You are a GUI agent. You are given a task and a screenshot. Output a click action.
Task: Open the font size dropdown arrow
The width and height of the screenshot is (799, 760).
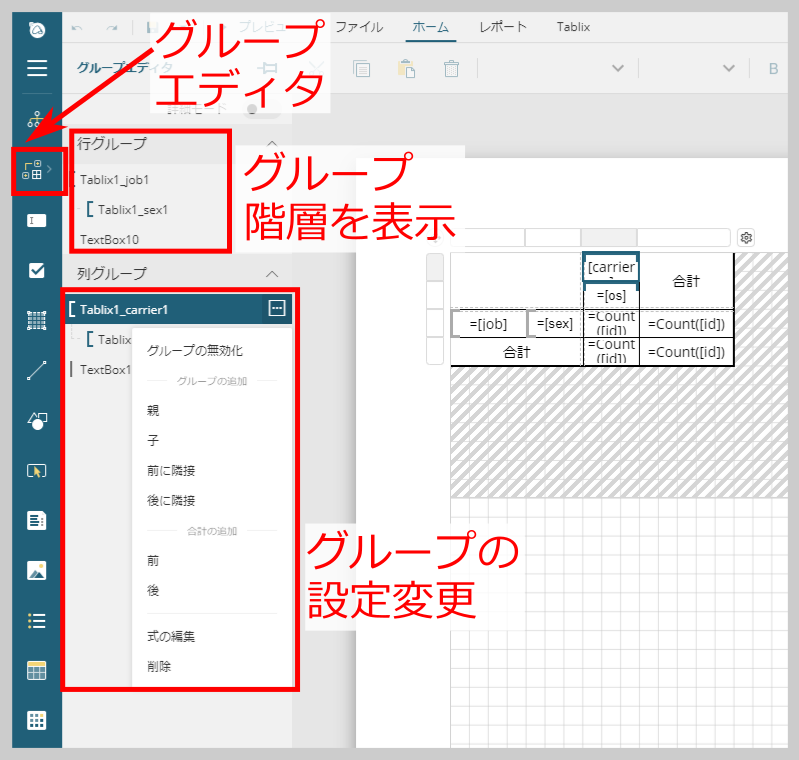(x=729, y=68)
